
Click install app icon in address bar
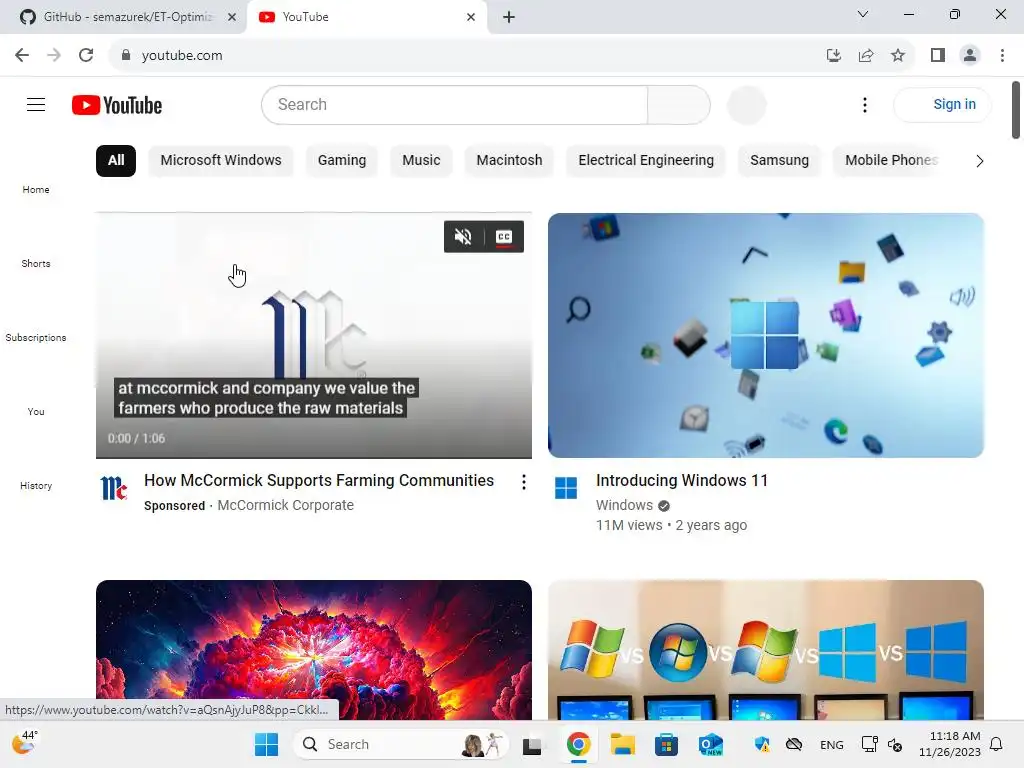[833, 56]
